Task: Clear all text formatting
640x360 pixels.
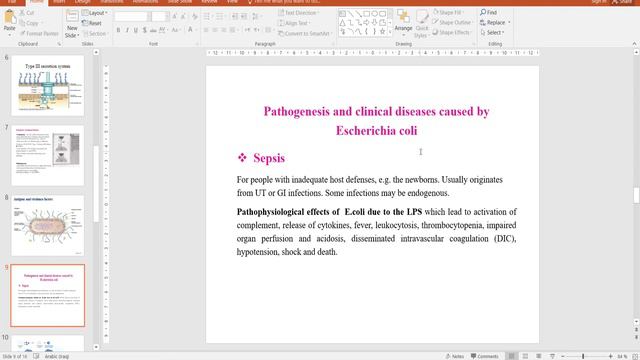Action: [195, 16]
